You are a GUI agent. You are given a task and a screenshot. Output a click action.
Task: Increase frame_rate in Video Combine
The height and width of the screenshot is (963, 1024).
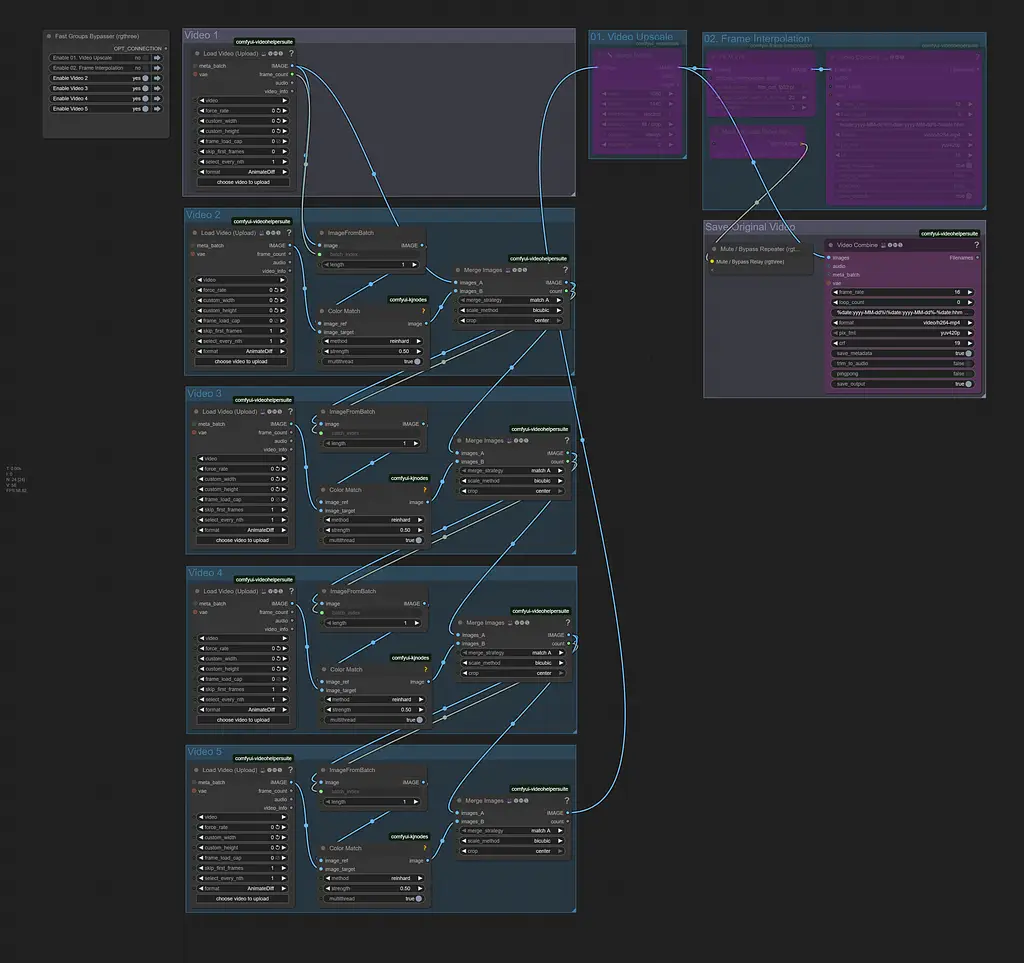pos(970,292)
